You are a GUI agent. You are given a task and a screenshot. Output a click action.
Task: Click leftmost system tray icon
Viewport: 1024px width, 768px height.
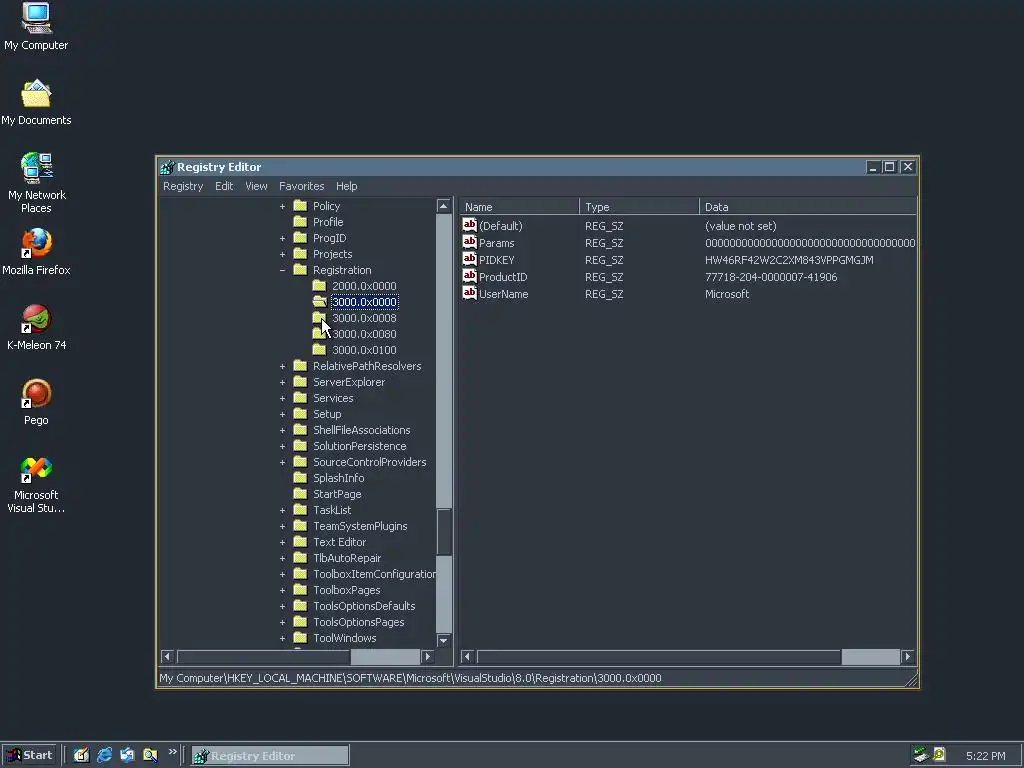click(x=921, y=755)
